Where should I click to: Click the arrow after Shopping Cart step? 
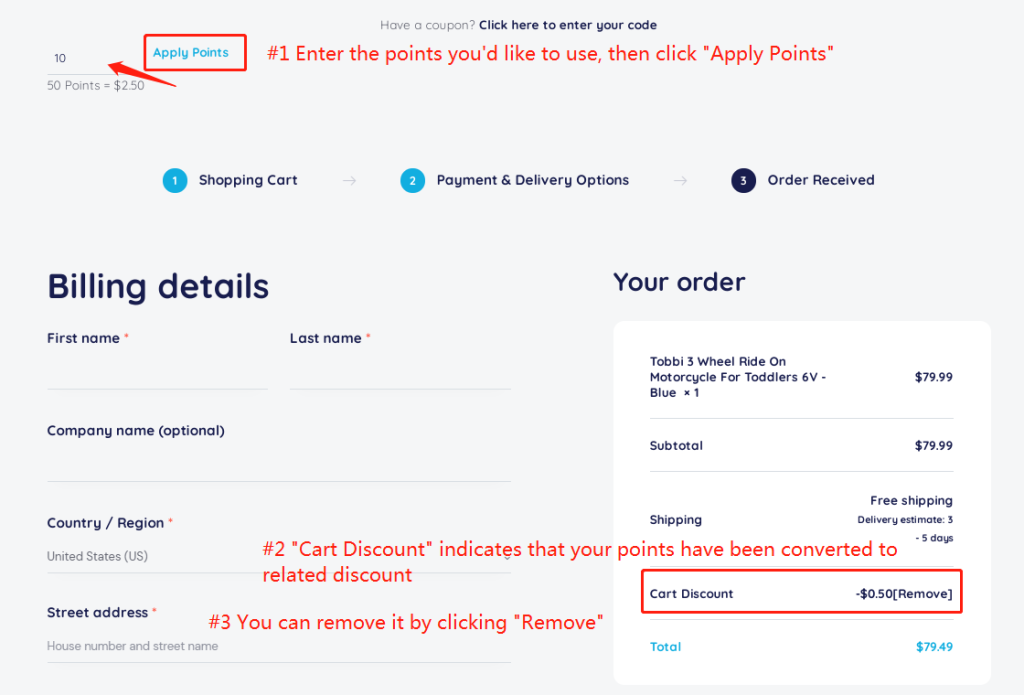click(349, 180)
